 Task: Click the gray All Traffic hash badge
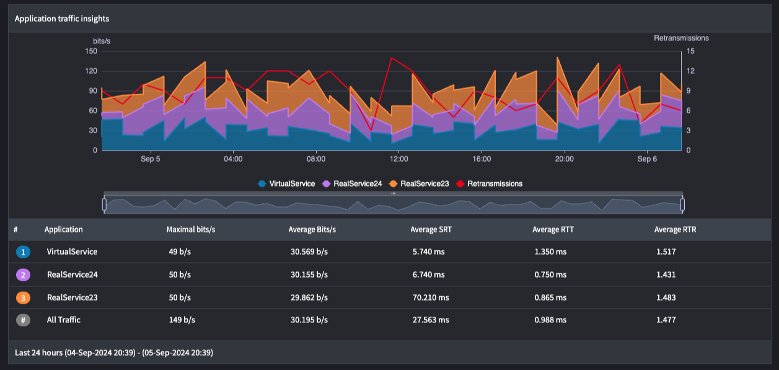pos(23,320)
